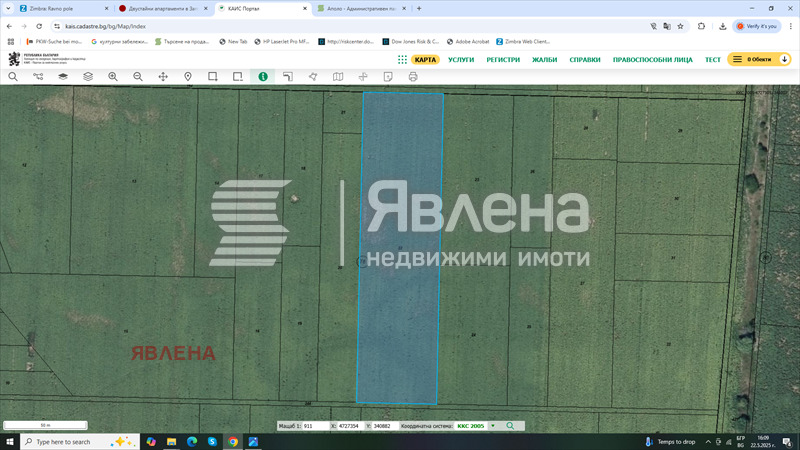Click the РЕГИСТРИ navigation link
The height and width of the screenshot is (450, 800).
point(503,60)
